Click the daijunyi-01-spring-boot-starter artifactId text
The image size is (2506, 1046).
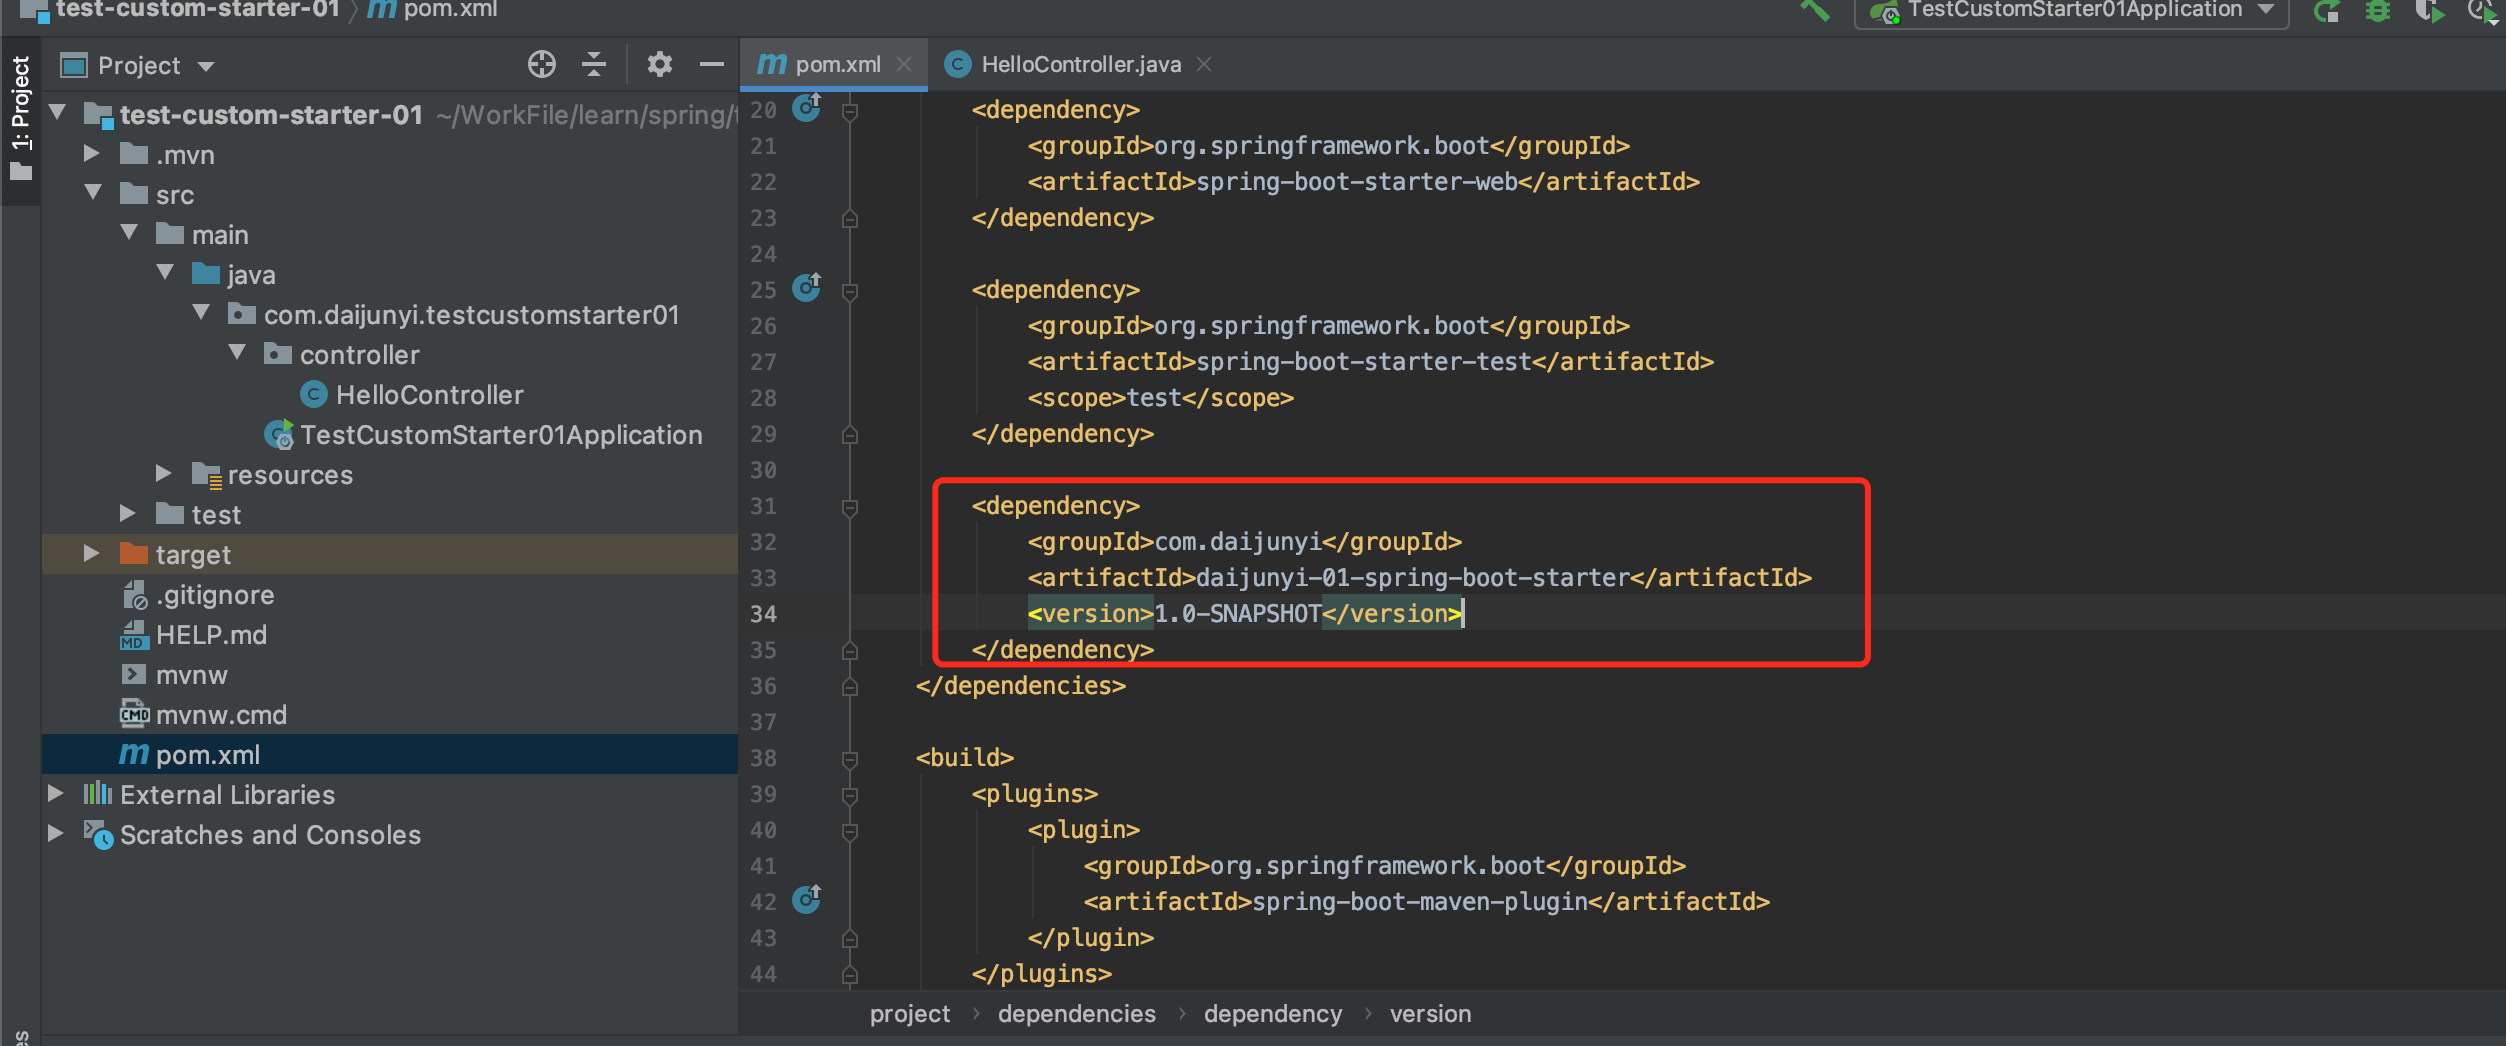tap(1413, 577)
